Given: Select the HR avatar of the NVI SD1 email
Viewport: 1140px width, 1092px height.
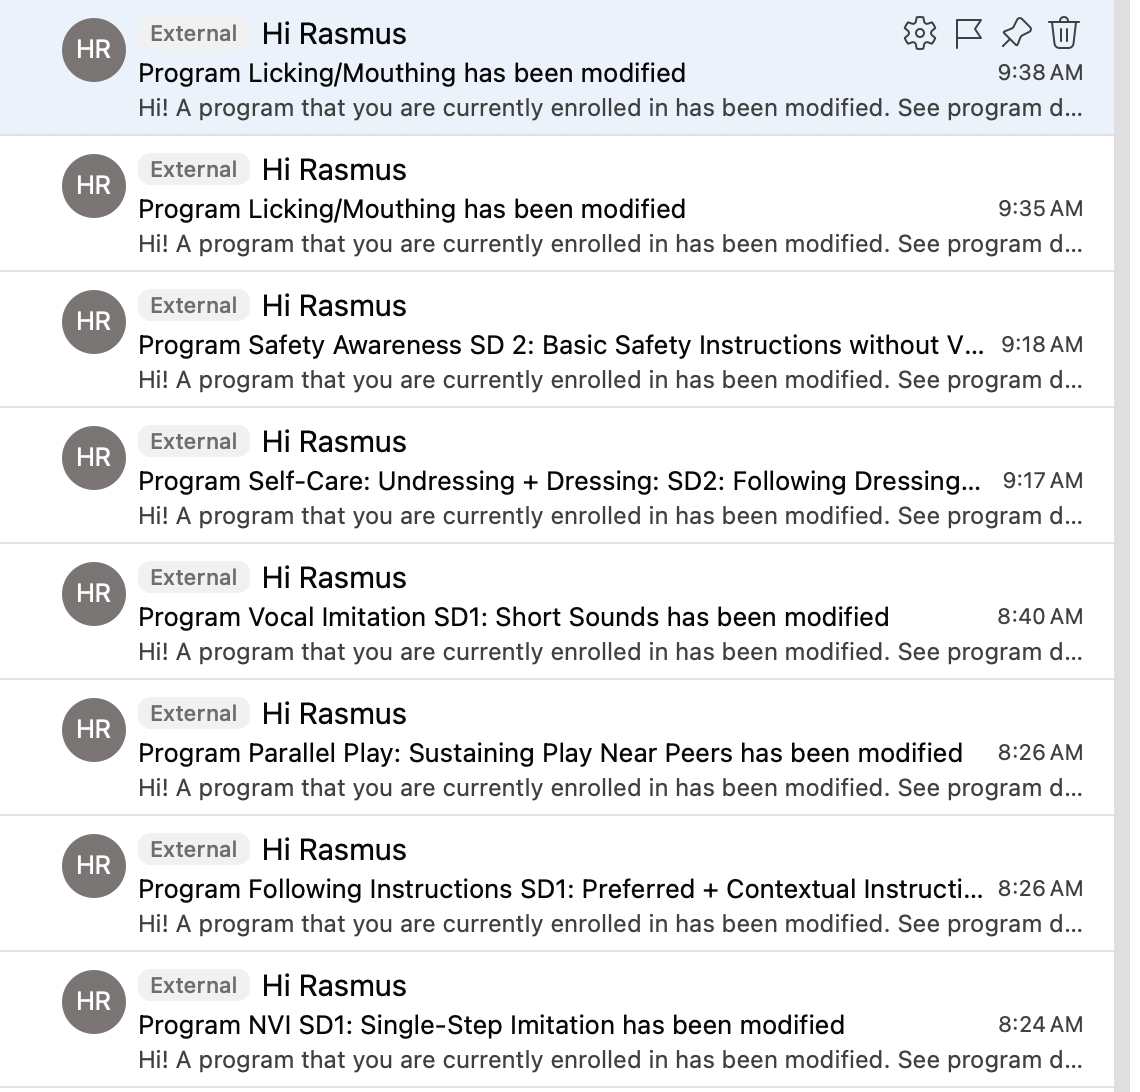Looking at the screenshot, I should 94,1001.
